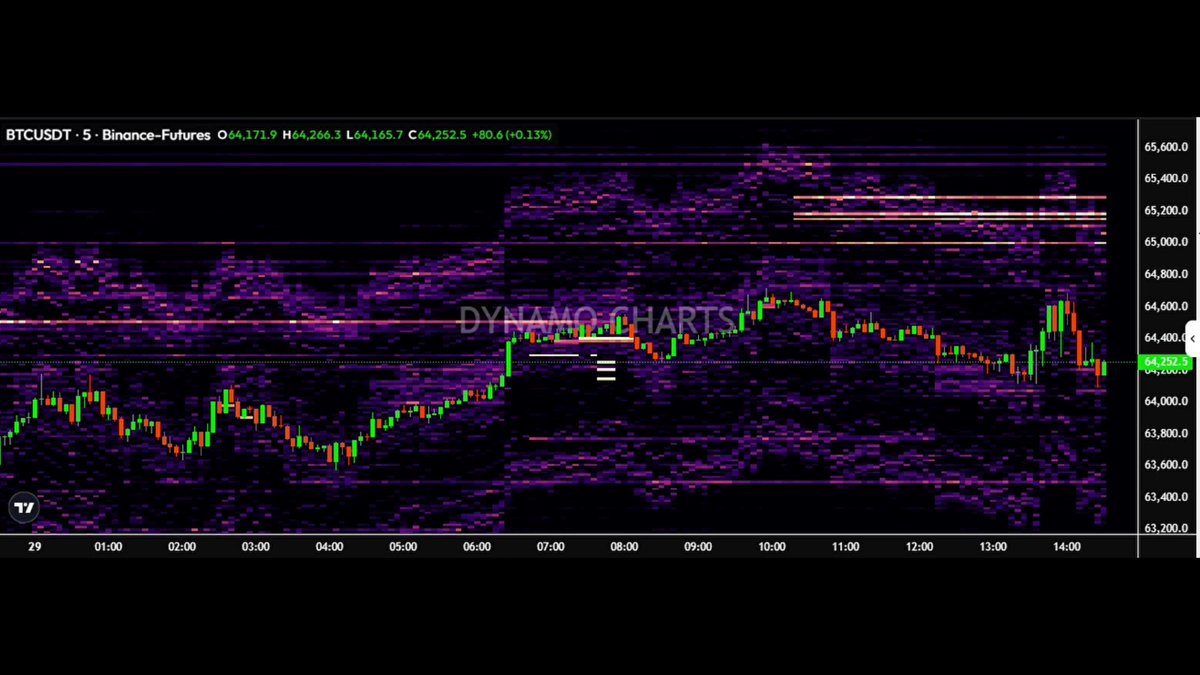Click the 07:00 time axis label
Image resolution: width=1200 pixels, height=675 pixels.
[551, 547]
